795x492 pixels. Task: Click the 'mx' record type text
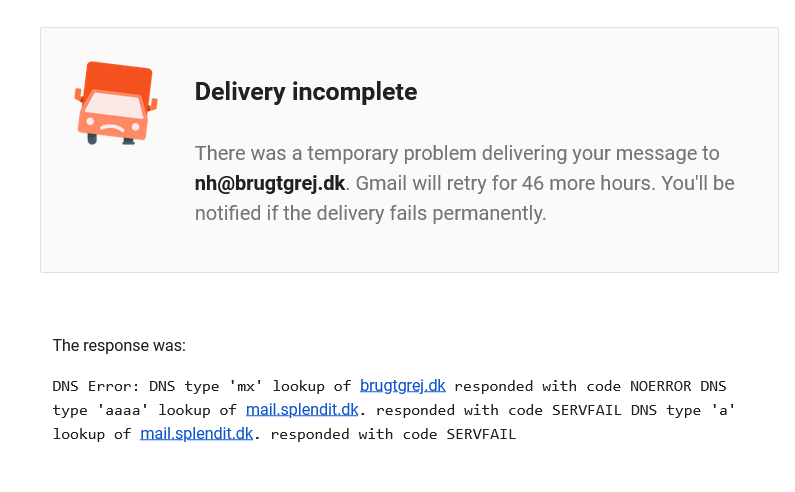point(246,386)
